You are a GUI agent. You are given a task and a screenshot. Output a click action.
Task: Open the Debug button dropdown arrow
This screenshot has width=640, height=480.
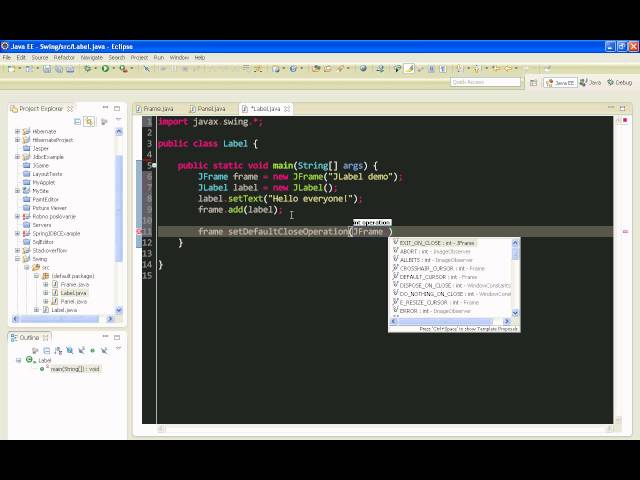point(95,69)
